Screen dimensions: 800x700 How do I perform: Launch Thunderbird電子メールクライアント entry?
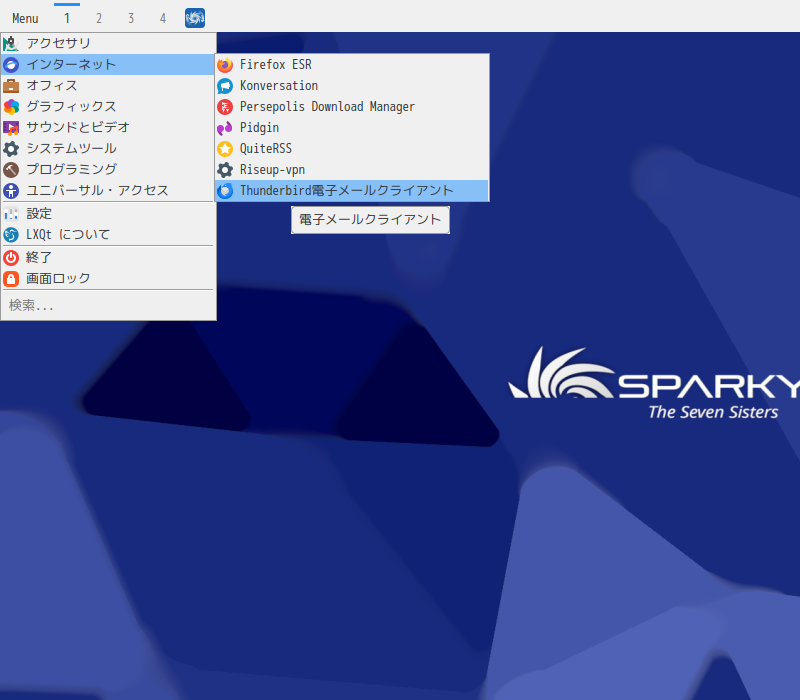tap(352, 190)
